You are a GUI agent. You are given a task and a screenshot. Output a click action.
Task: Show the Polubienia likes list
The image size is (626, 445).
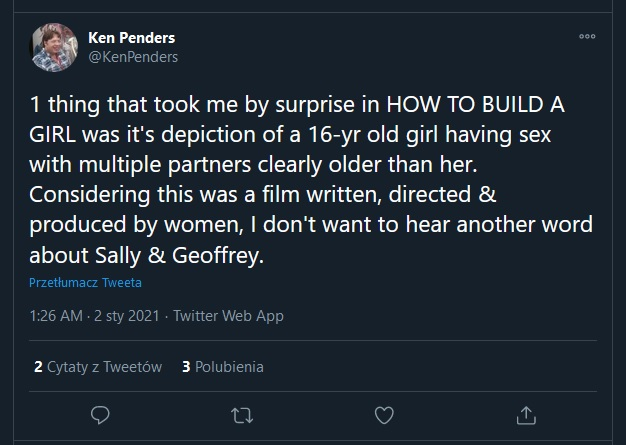click(229, 367)
